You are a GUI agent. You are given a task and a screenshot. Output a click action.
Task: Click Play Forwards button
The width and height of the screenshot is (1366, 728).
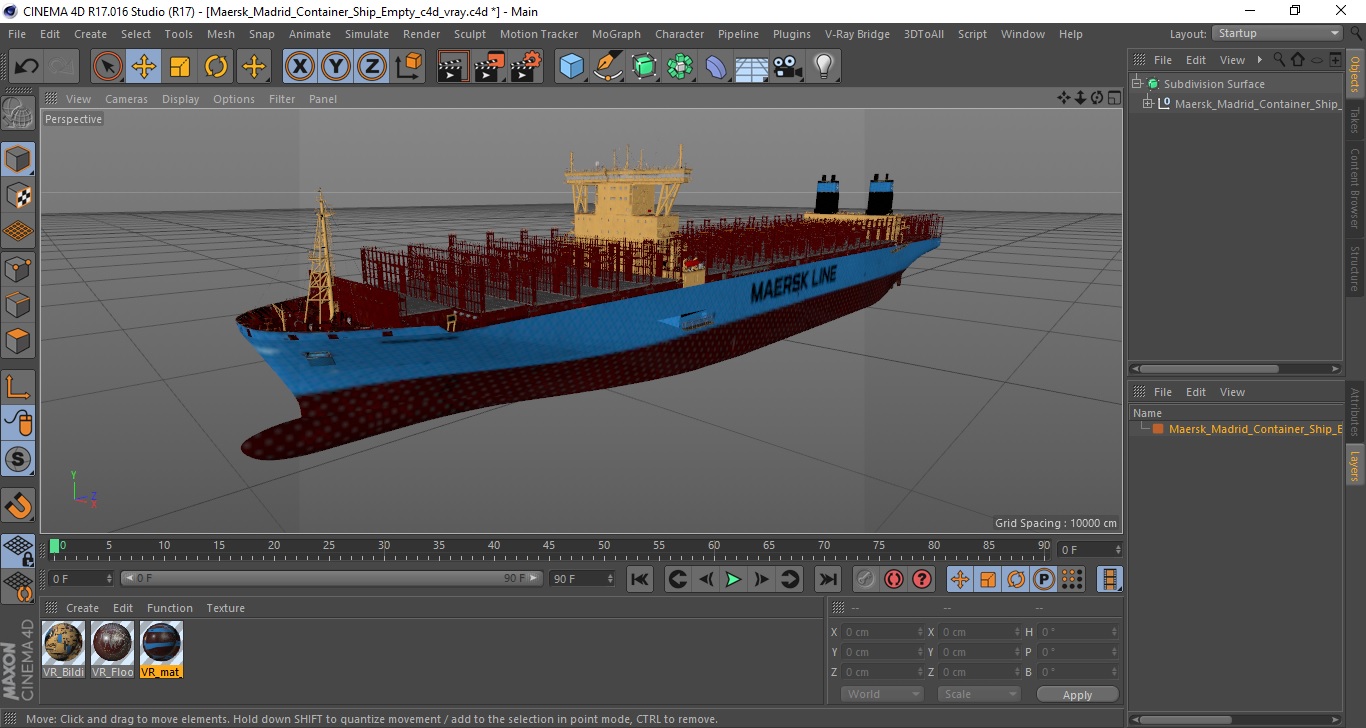tap(733, 579)
